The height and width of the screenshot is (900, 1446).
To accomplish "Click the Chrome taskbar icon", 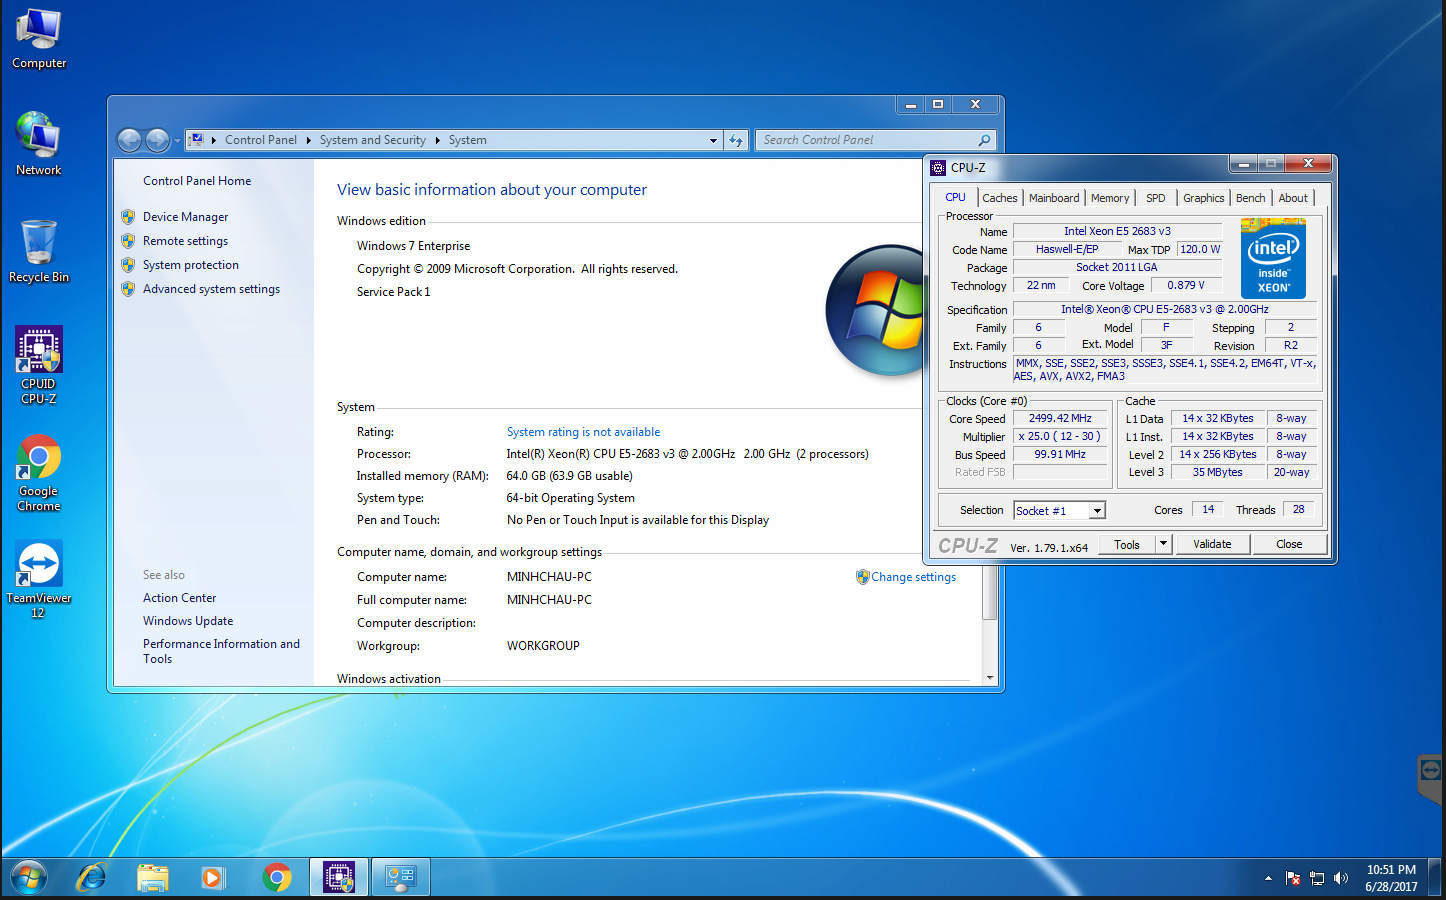I will tap(276, 878).
